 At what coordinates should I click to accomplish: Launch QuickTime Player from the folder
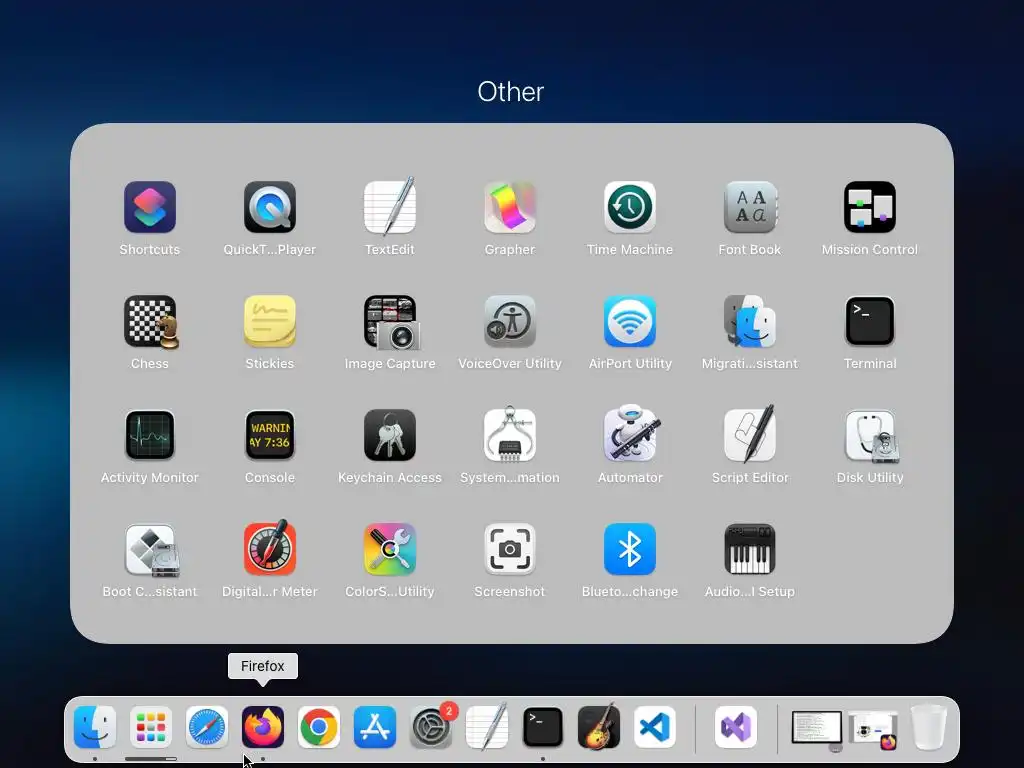pyautogui.click(x=270, y=208)
